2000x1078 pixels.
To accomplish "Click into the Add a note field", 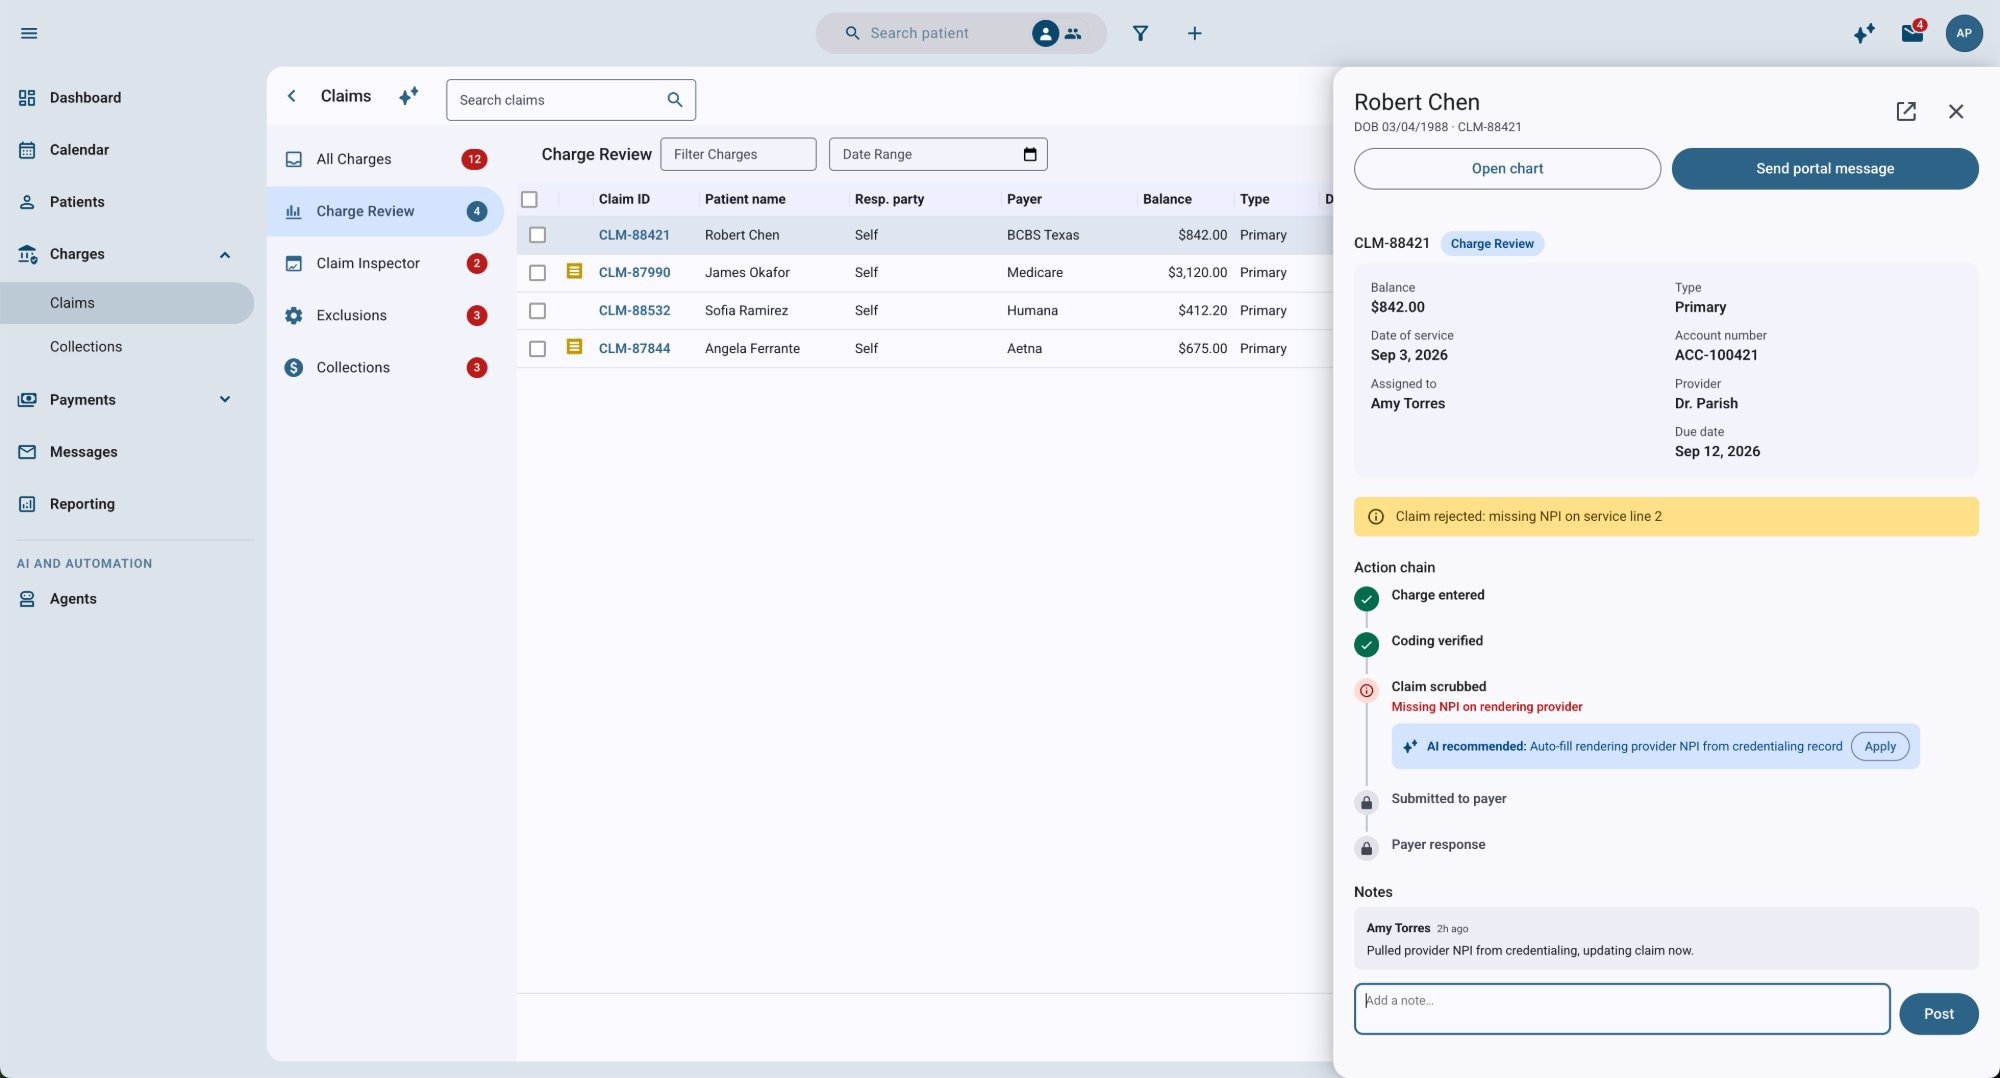I will pyautogui.click(x=1622, y=1009).
